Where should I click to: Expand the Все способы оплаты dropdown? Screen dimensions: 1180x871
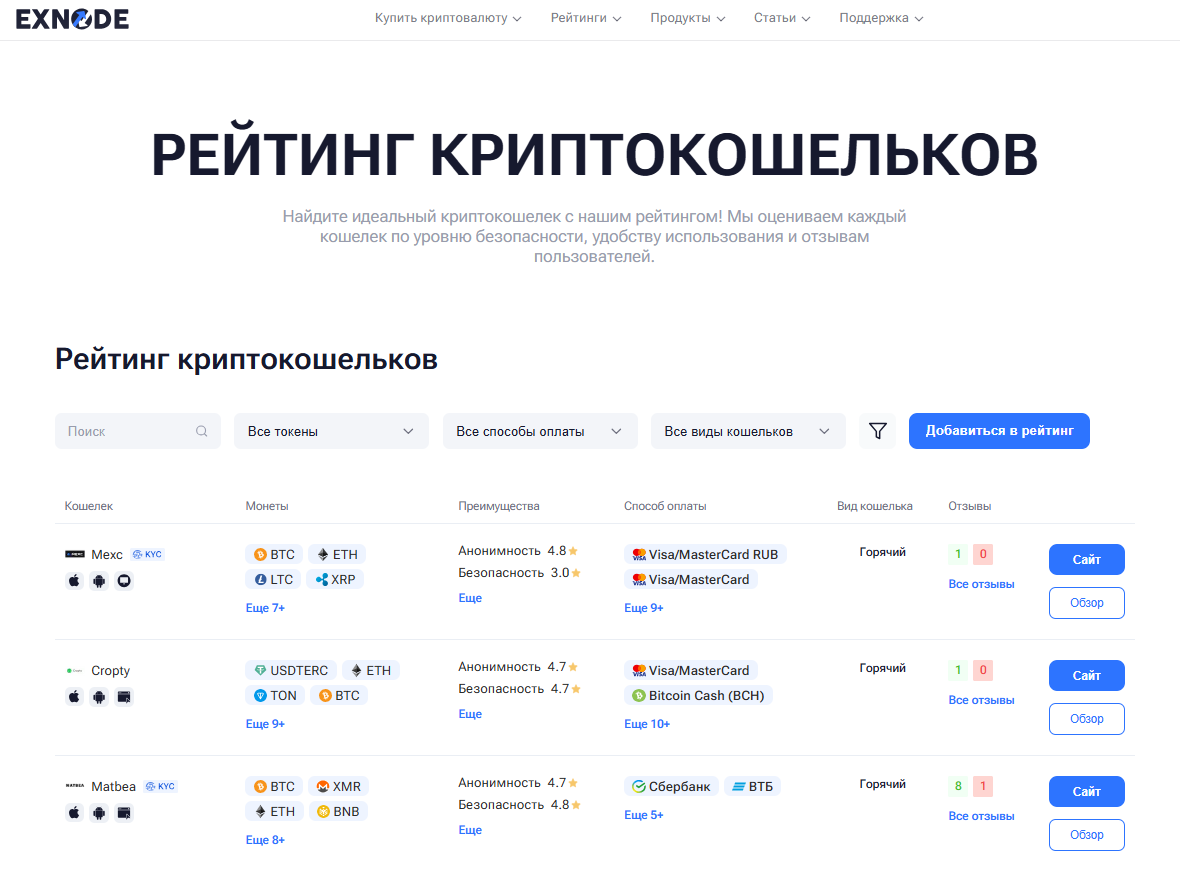click(x=540, y=430)
